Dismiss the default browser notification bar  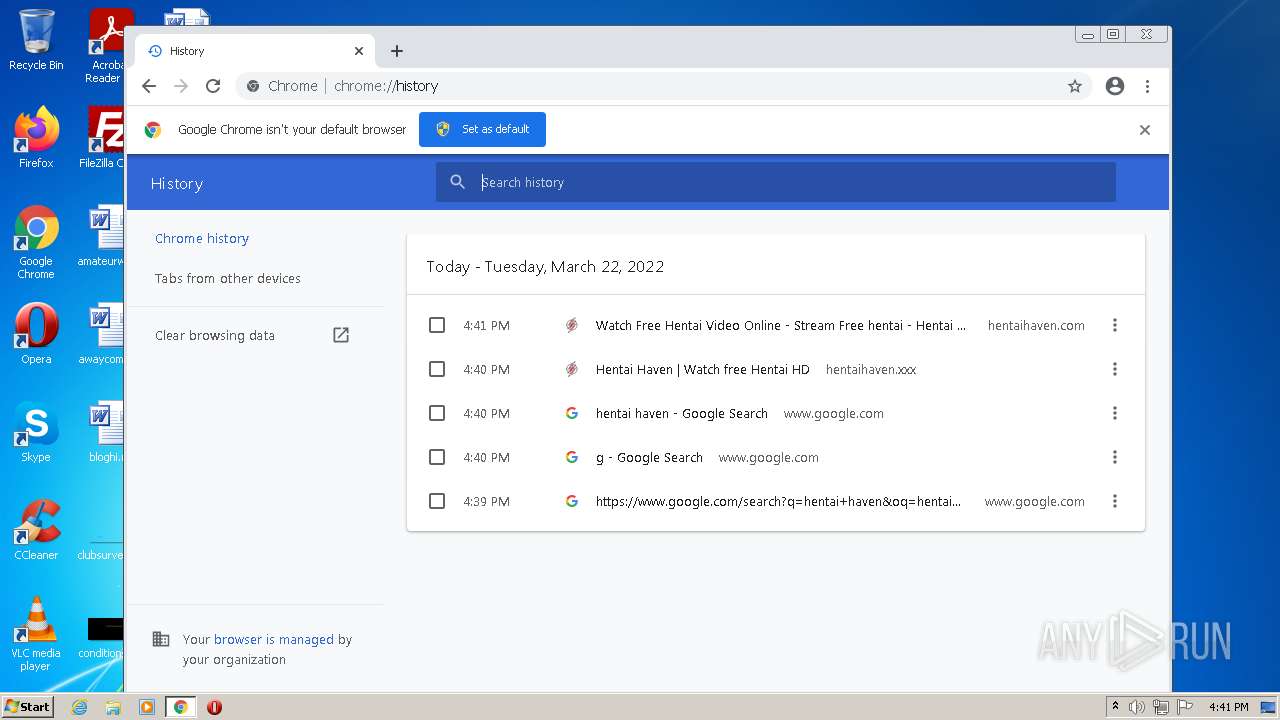point(1145,130)
